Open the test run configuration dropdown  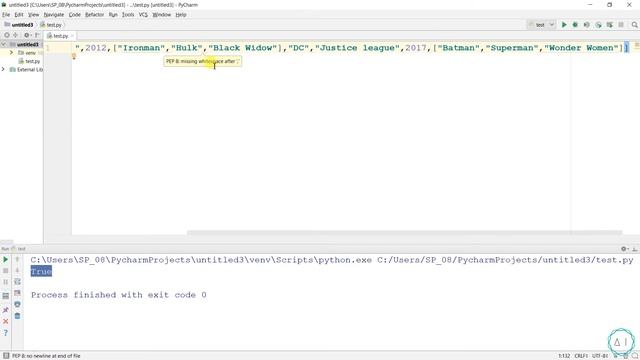(x=541, y=25)
